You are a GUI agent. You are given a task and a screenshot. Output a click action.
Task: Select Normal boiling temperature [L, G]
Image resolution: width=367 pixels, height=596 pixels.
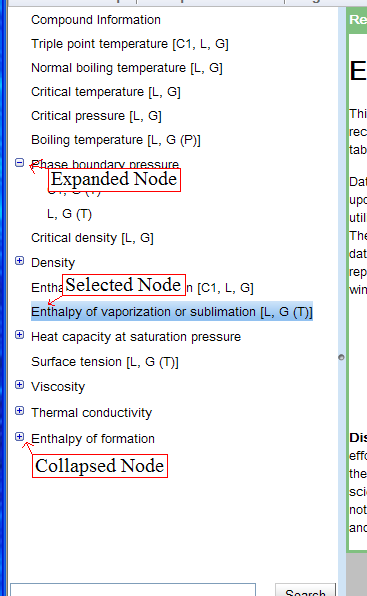pos(127,68)
